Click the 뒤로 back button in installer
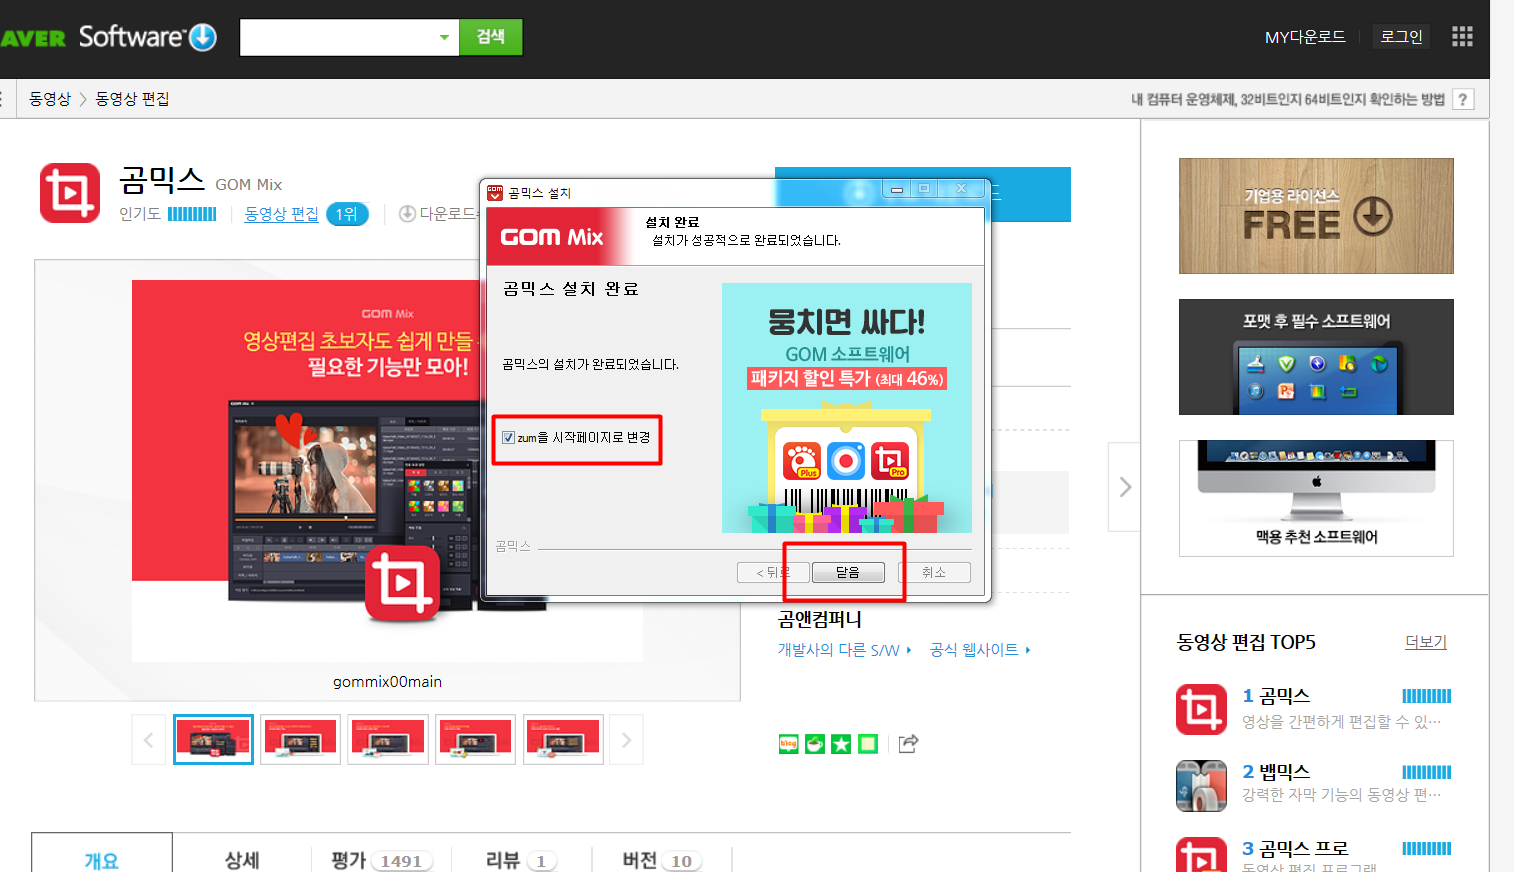The height and width of the screenshot is (872, 1514). (x=773, y=572)
